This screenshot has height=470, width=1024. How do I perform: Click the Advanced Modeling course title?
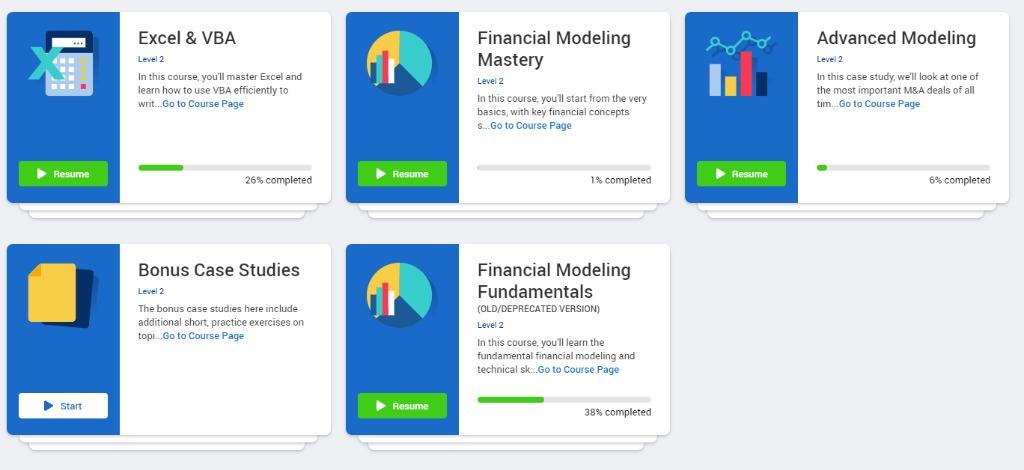click(896, 39)
